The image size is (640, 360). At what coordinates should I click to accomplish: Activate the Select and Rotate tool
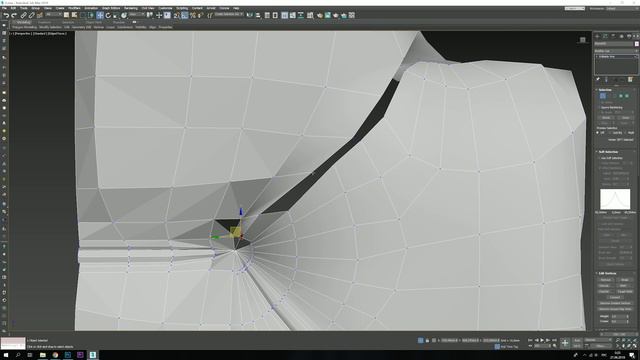coord(108,15)
